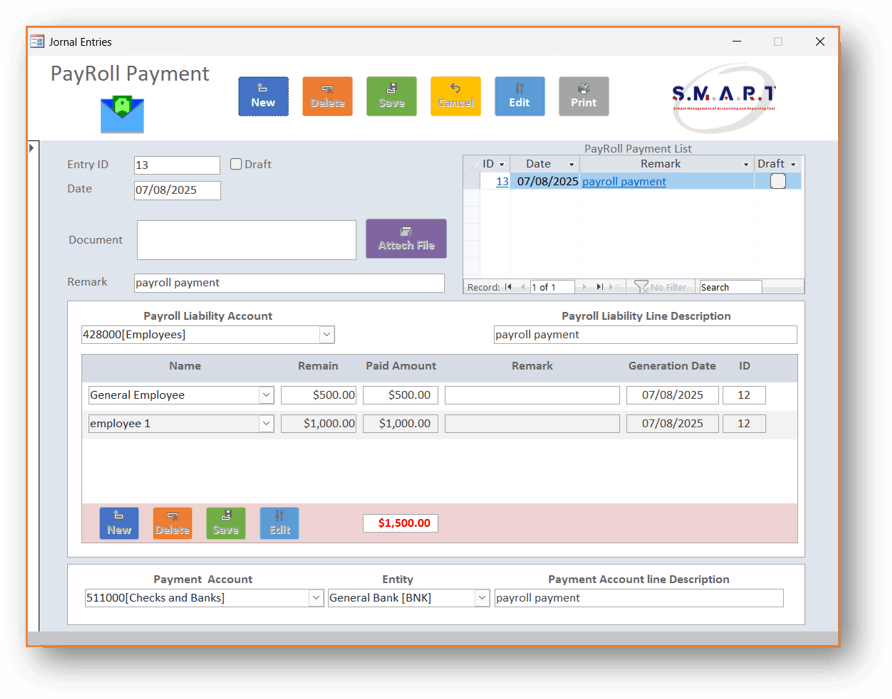Expand the employee 1 name dropdown
Screen dimensions: 892x699
(x=266, y=423)
